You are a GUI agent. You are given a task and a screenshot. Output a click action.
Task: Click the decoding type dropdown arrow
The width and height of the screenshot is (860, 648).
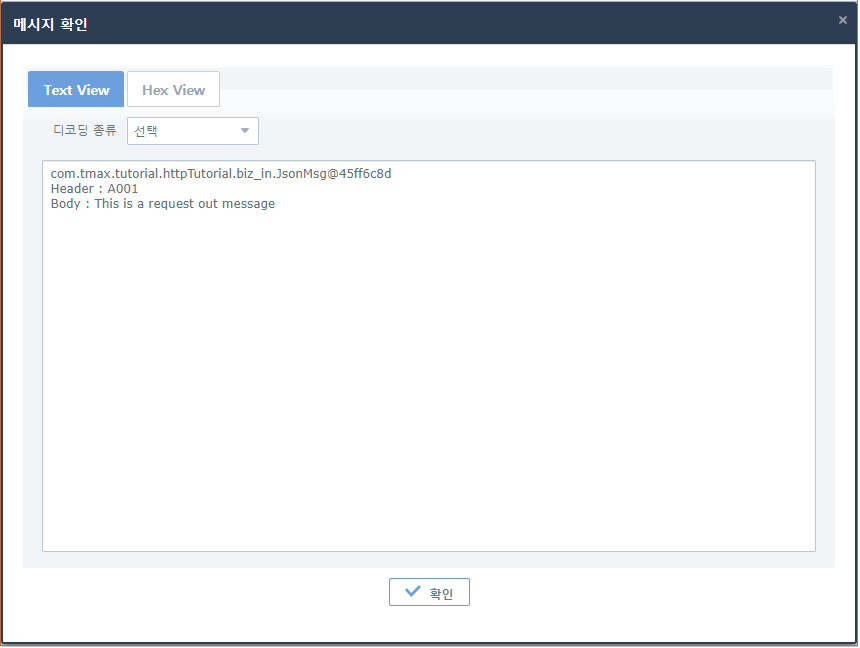(245, 131)
